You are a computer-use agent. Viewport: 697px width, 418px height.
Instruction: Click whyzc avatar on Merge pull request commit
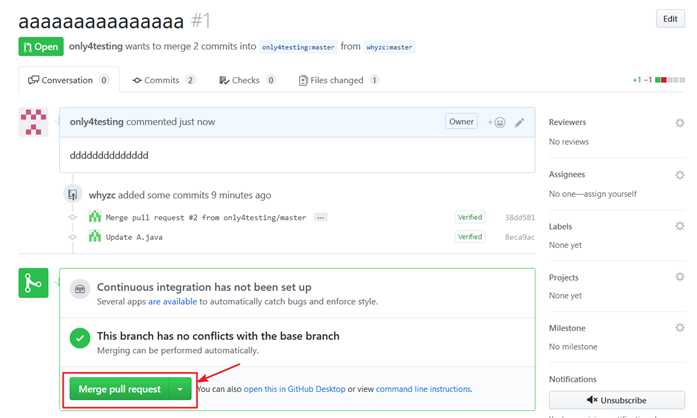pos(95,217)
